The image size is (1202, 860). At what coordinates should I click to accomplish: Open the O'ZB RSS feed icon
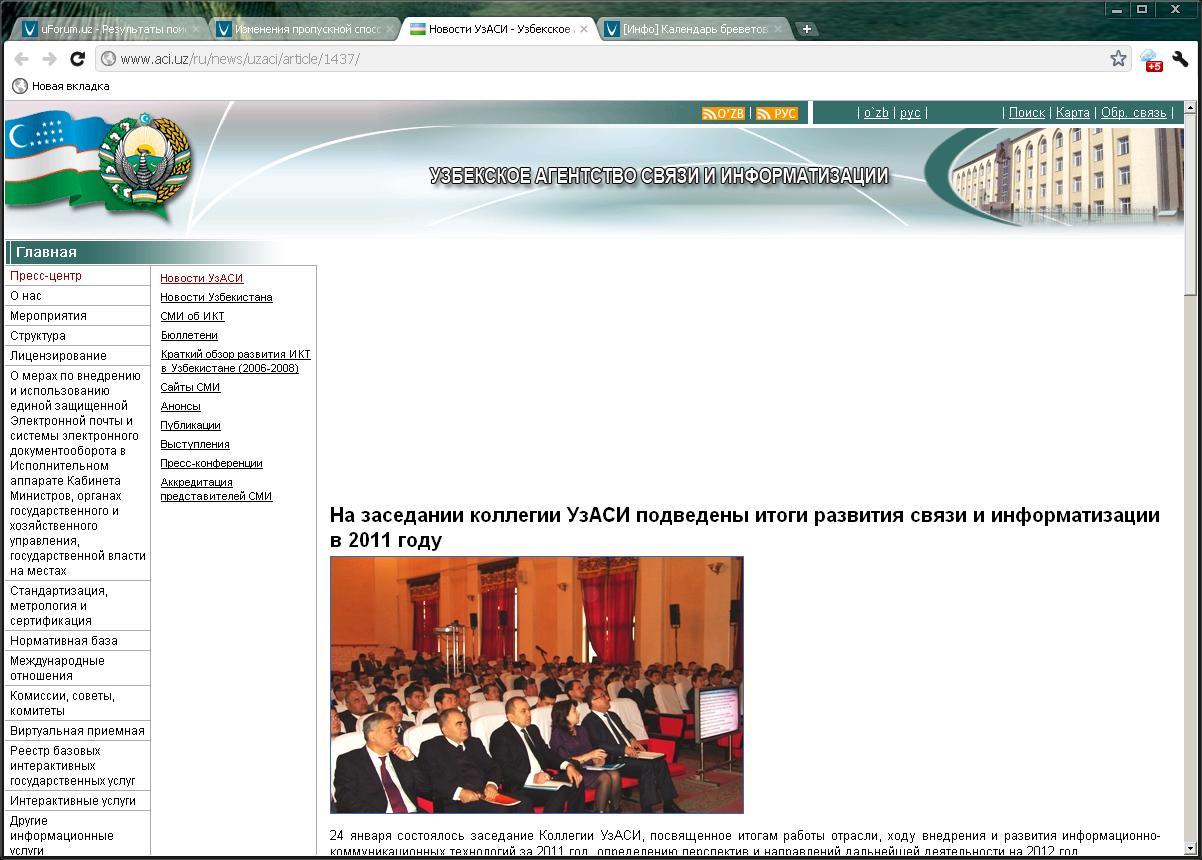tap(723, 114)
